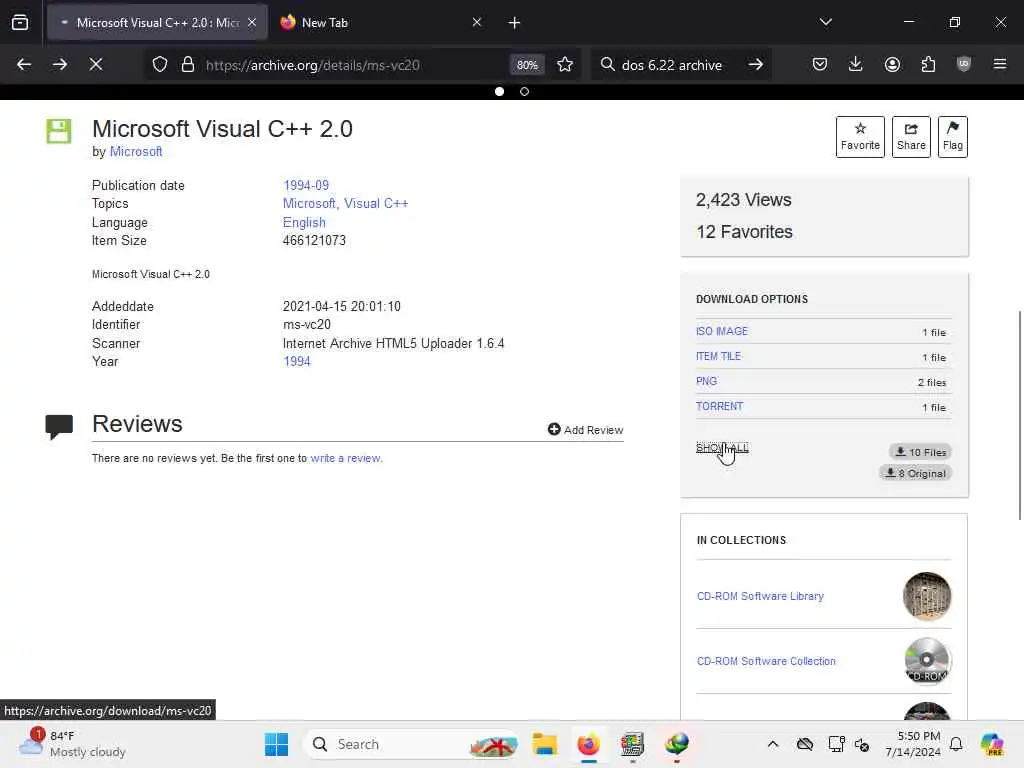1024x768 pixels.
Task: Click the speaker muted volume tray icon
Action: pyautogui.click(x=862, y=744)
